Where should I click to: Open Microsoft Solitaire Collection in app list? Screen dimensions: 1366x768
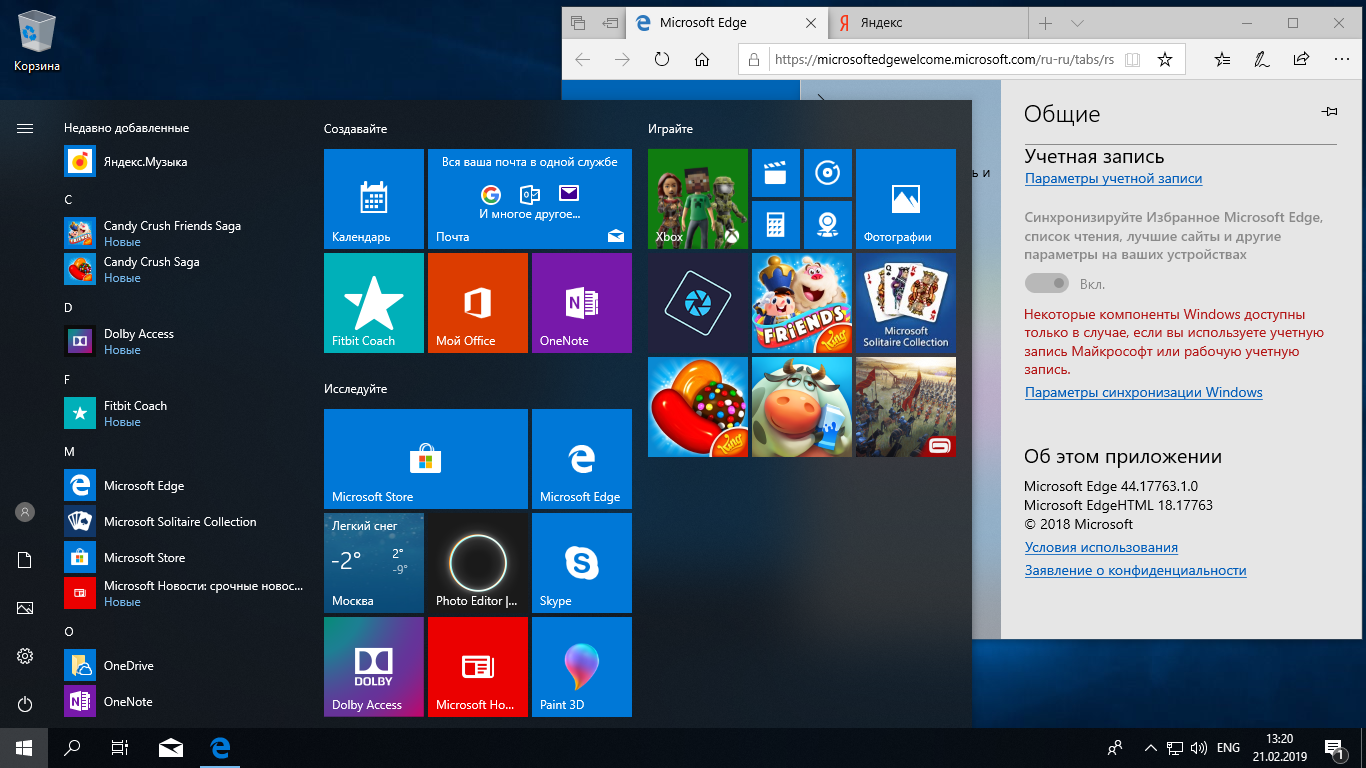pos(182,522)
